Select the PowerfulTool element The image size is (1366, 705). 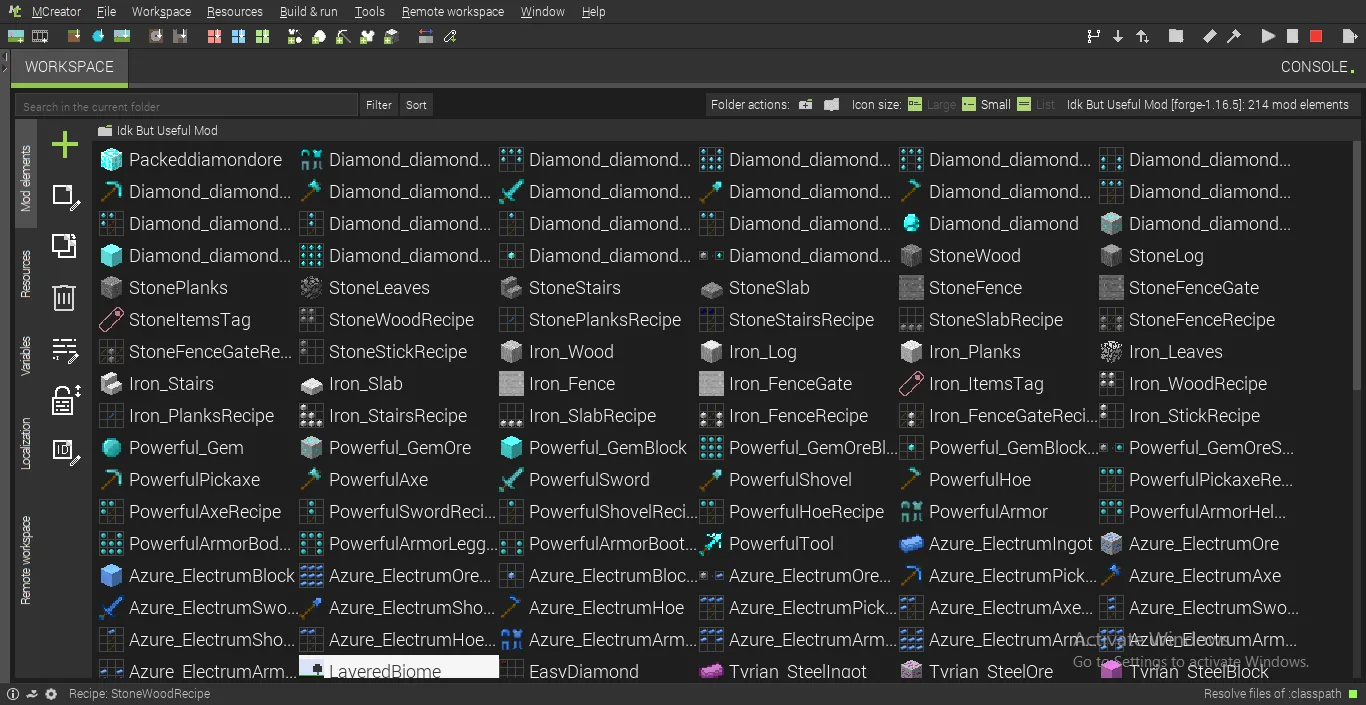pyautogui.click(x=767, y=544)
